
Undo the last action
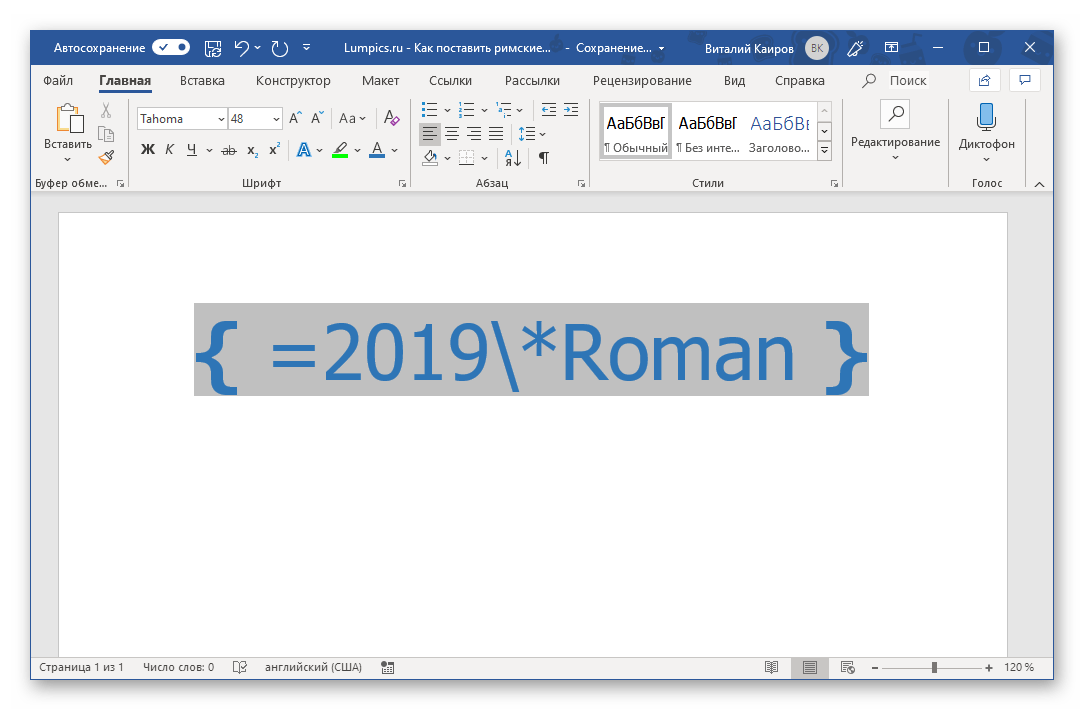[x=241, y=48]
